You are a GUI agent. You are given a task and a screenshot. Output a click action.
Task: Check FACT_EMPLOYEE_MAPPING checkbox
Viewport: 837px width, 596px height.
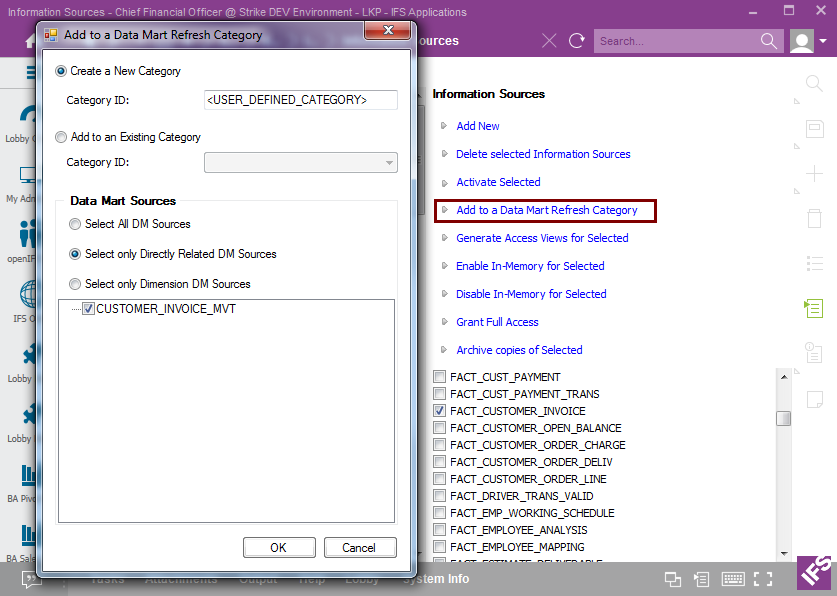click(x=439, y=547)
